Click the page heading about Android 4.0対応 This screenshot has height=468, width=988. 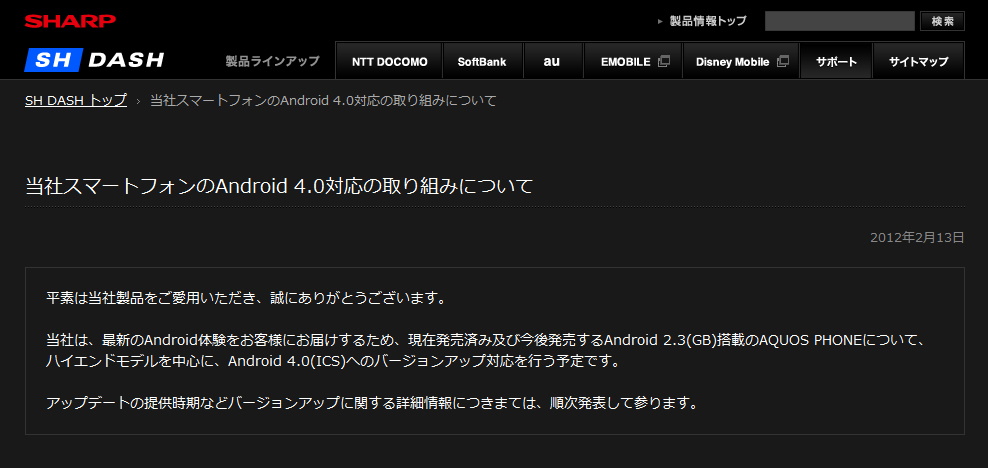[279, 186]
